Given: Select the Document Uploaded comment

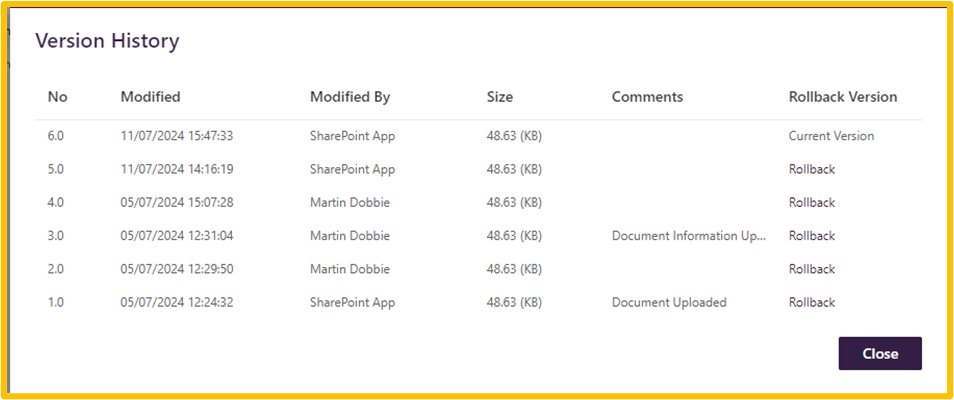Looking at the screenshot, I should (x=669, y=302).
